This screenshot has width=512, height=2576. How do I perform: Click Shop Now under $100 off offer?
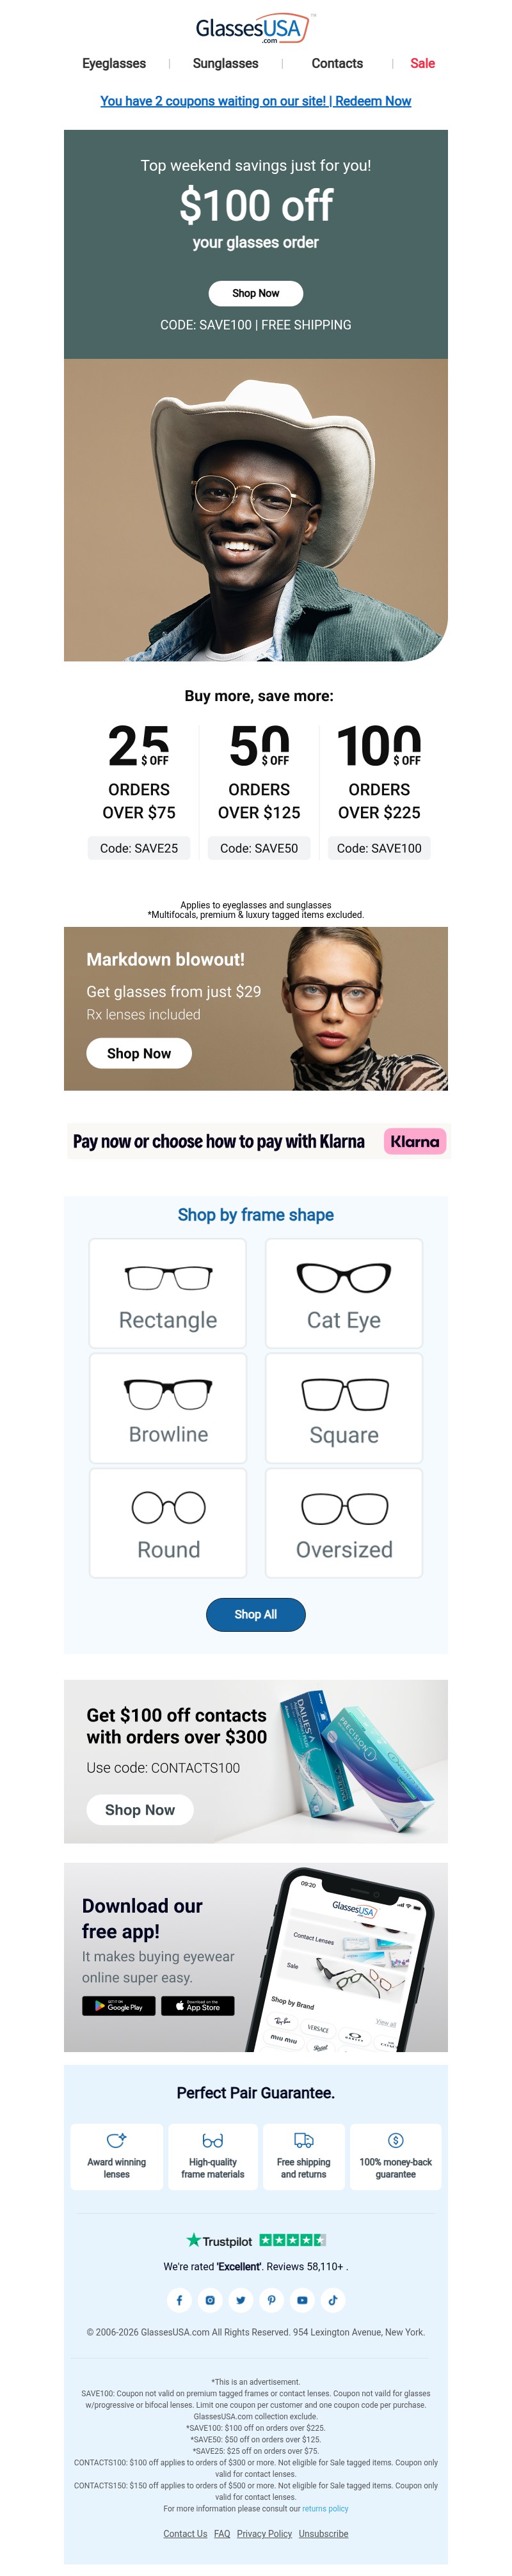point(256,293)
